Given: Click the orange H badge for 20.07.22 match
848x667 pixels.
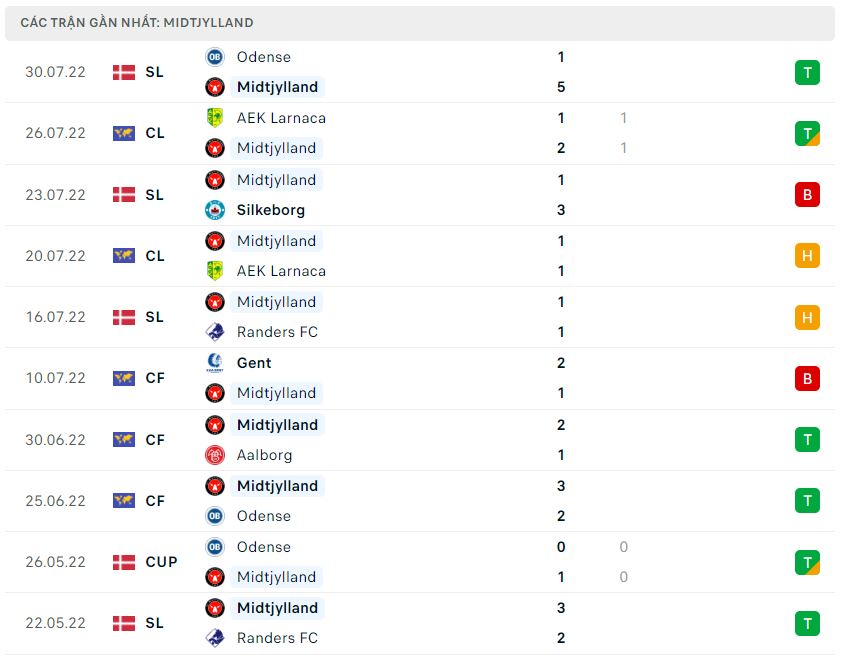Looking at the screenshot, I should 807,256.
